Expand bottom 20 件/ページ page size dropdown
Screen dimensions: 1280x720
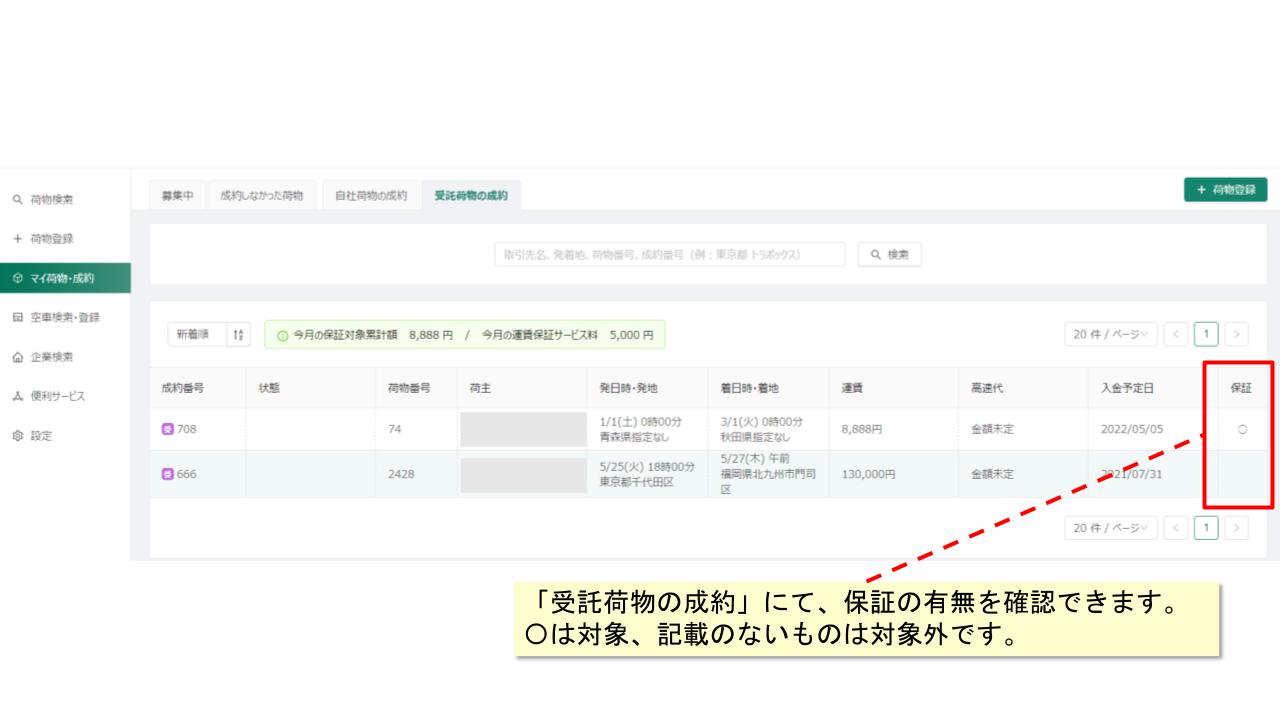coord(1111,527)
